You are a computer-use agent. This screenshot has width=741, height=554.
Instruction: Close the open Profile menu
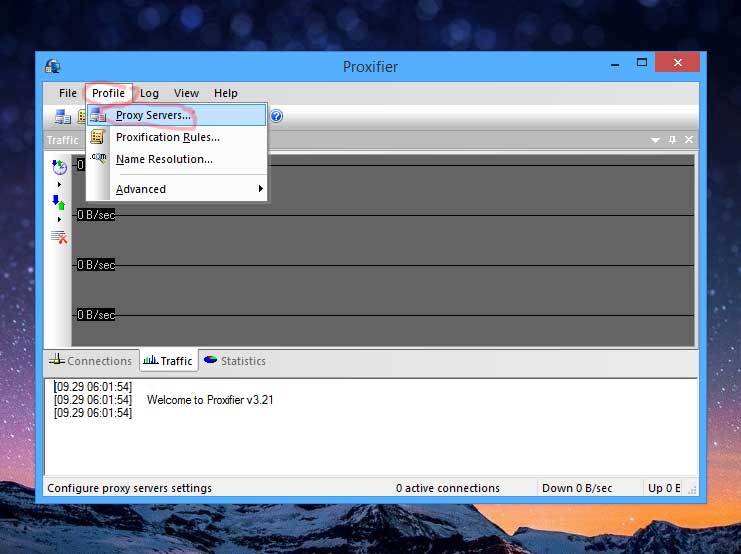coord(108,93)
